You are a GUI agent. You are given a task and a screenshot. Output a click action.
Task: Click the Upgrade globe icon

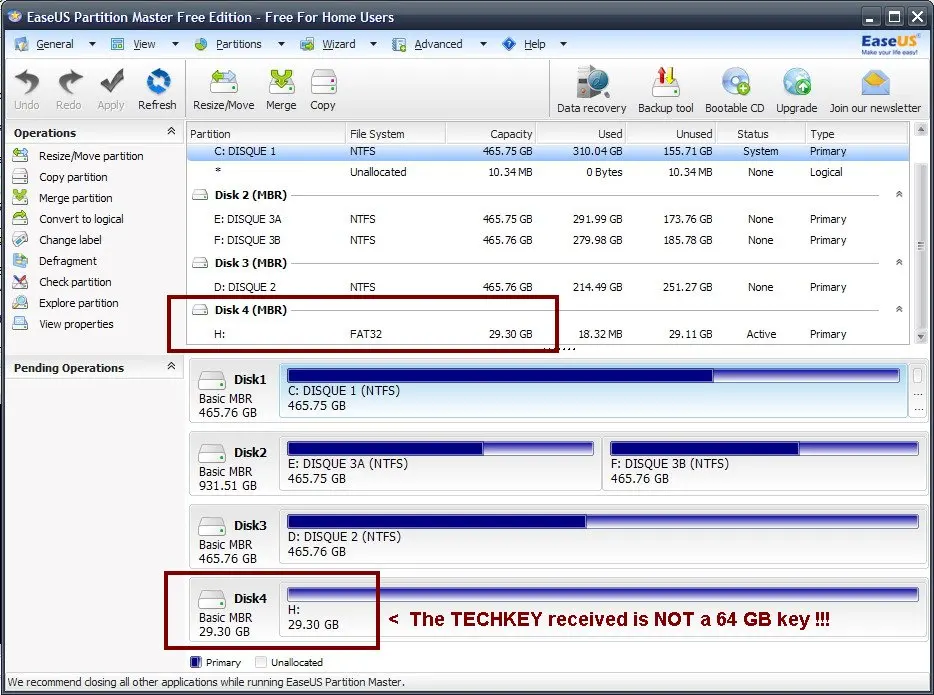(797, 82)
